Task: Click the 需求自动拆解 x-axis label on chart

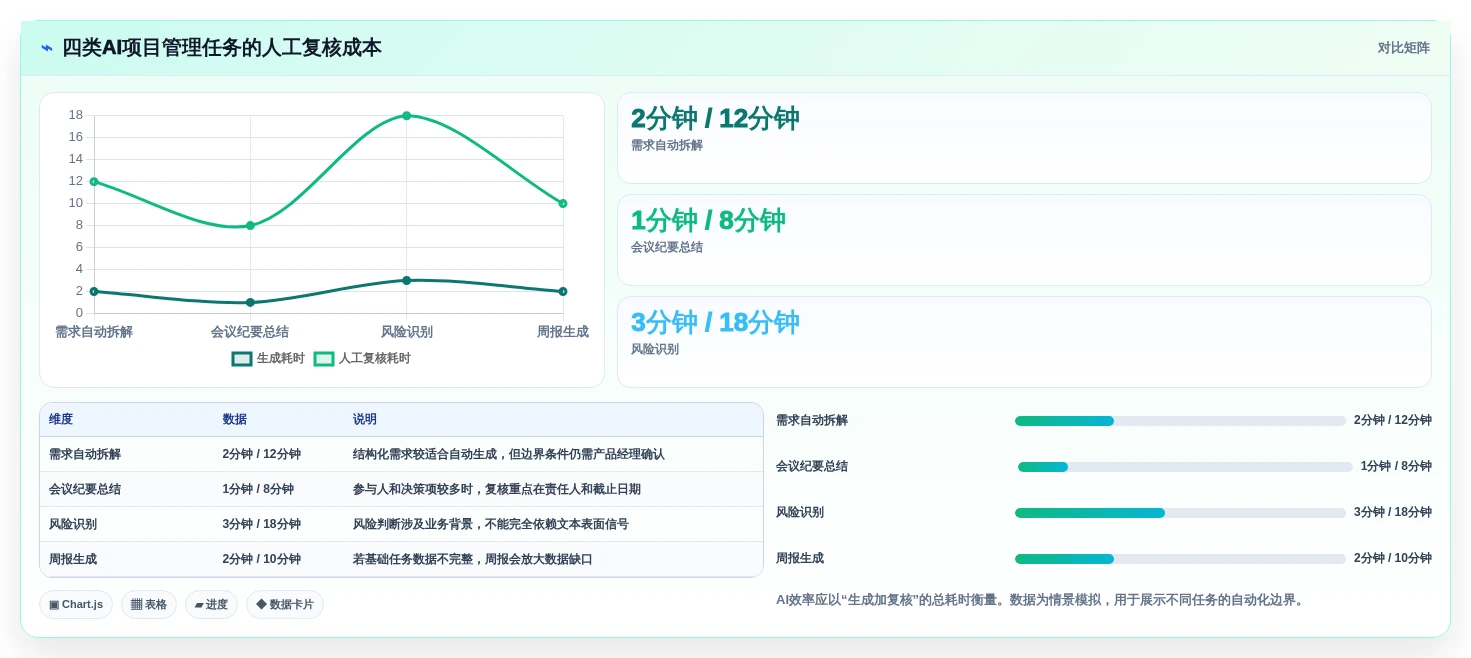Action: pos(94,332)
